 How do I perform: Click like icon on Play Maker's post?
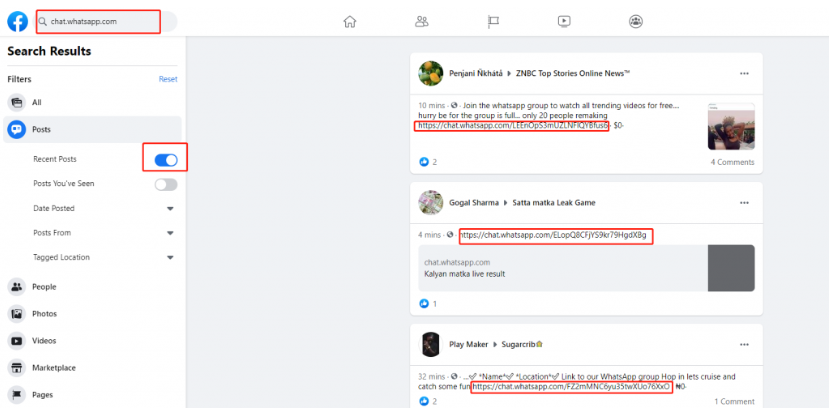[x=423, y=401]
